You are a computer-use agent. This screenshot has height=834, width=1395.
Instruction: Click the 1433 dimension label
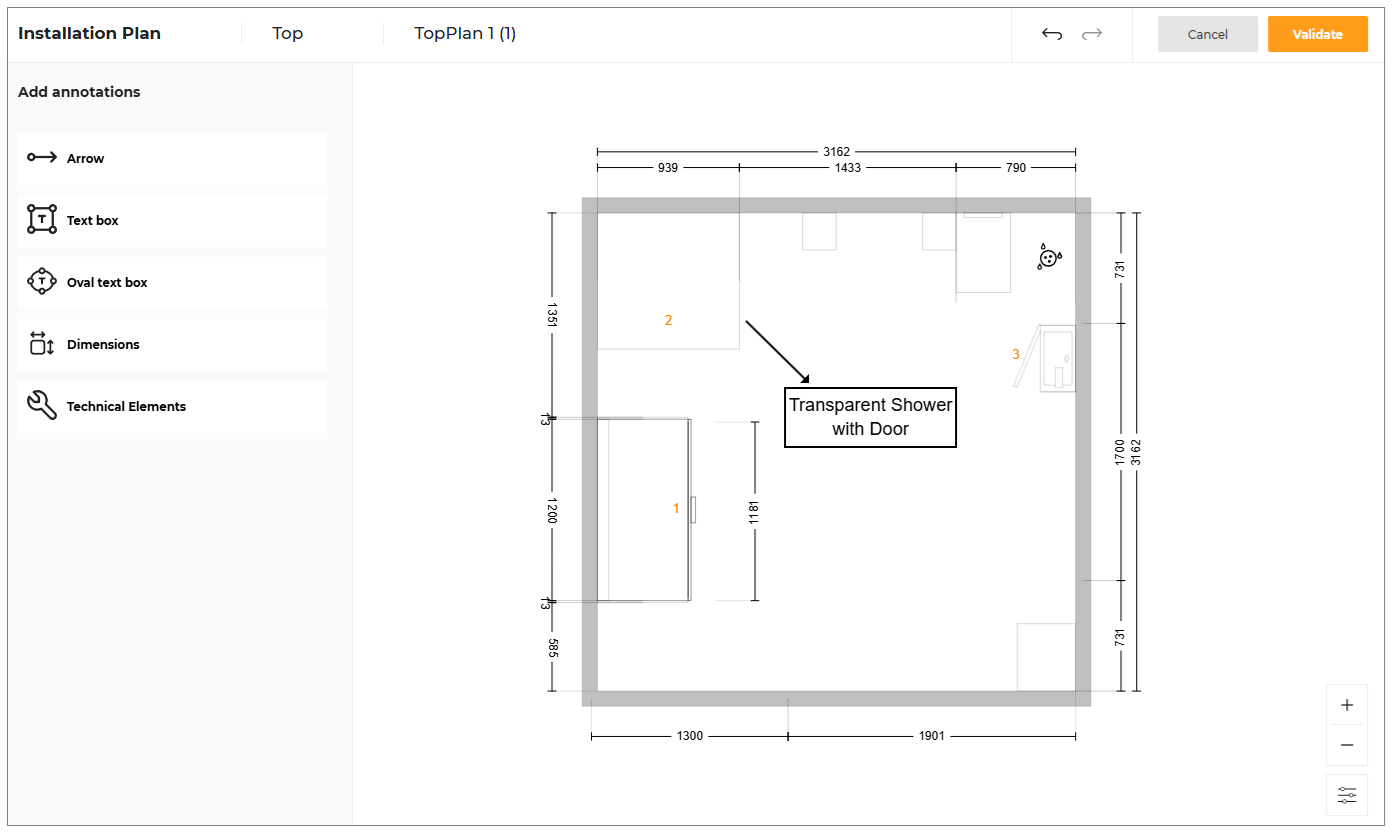(x=848, y=168)
